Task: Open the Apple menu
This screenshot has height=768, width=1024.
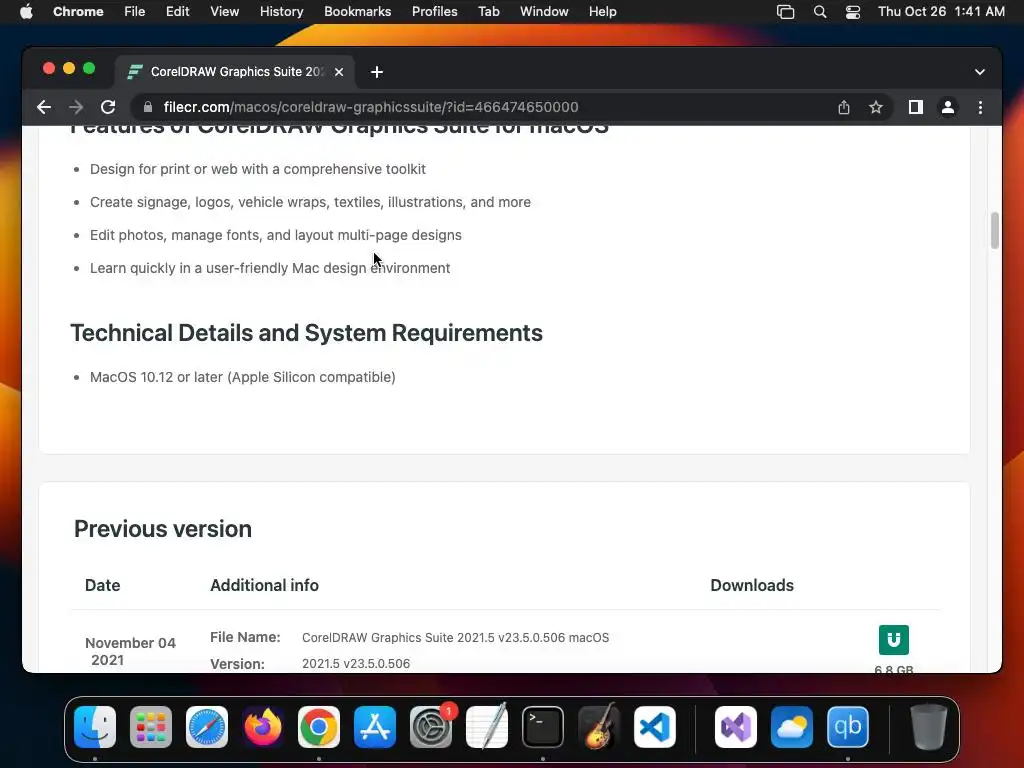Action: click(26, 12)
